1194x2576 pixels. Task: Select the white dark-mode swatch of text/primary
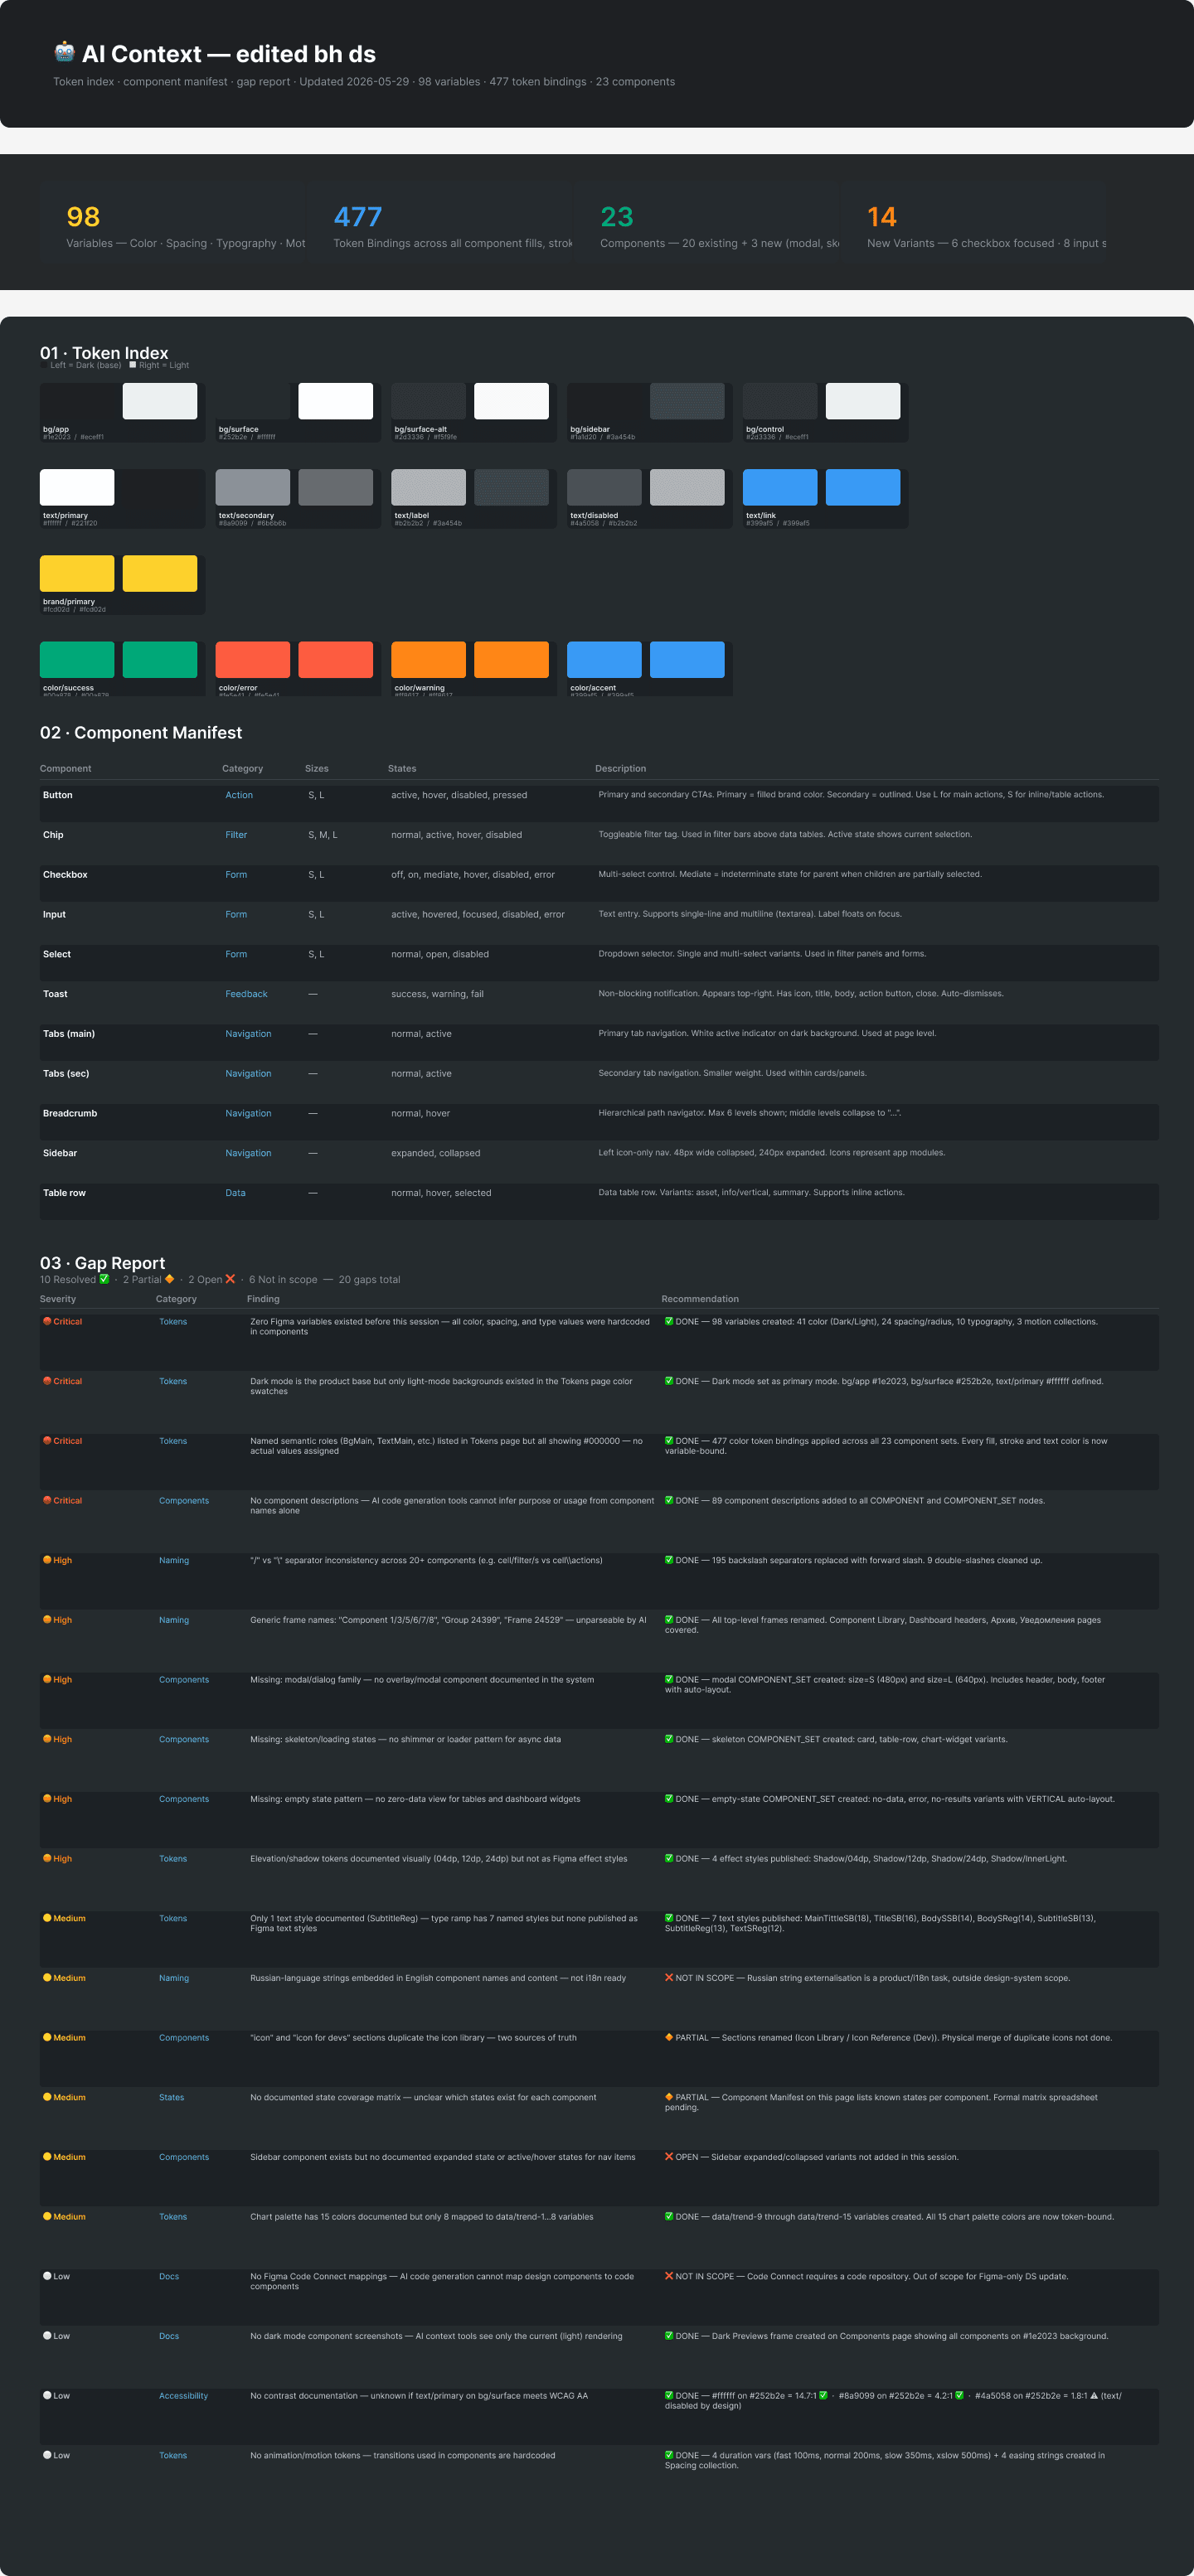(77, 487)
